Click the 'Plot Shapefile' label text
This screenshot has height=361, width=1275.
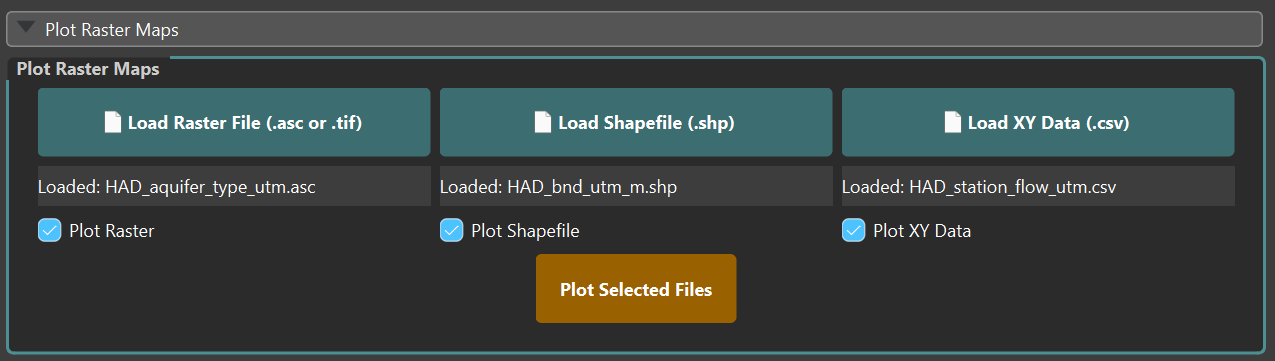point(525,231)
